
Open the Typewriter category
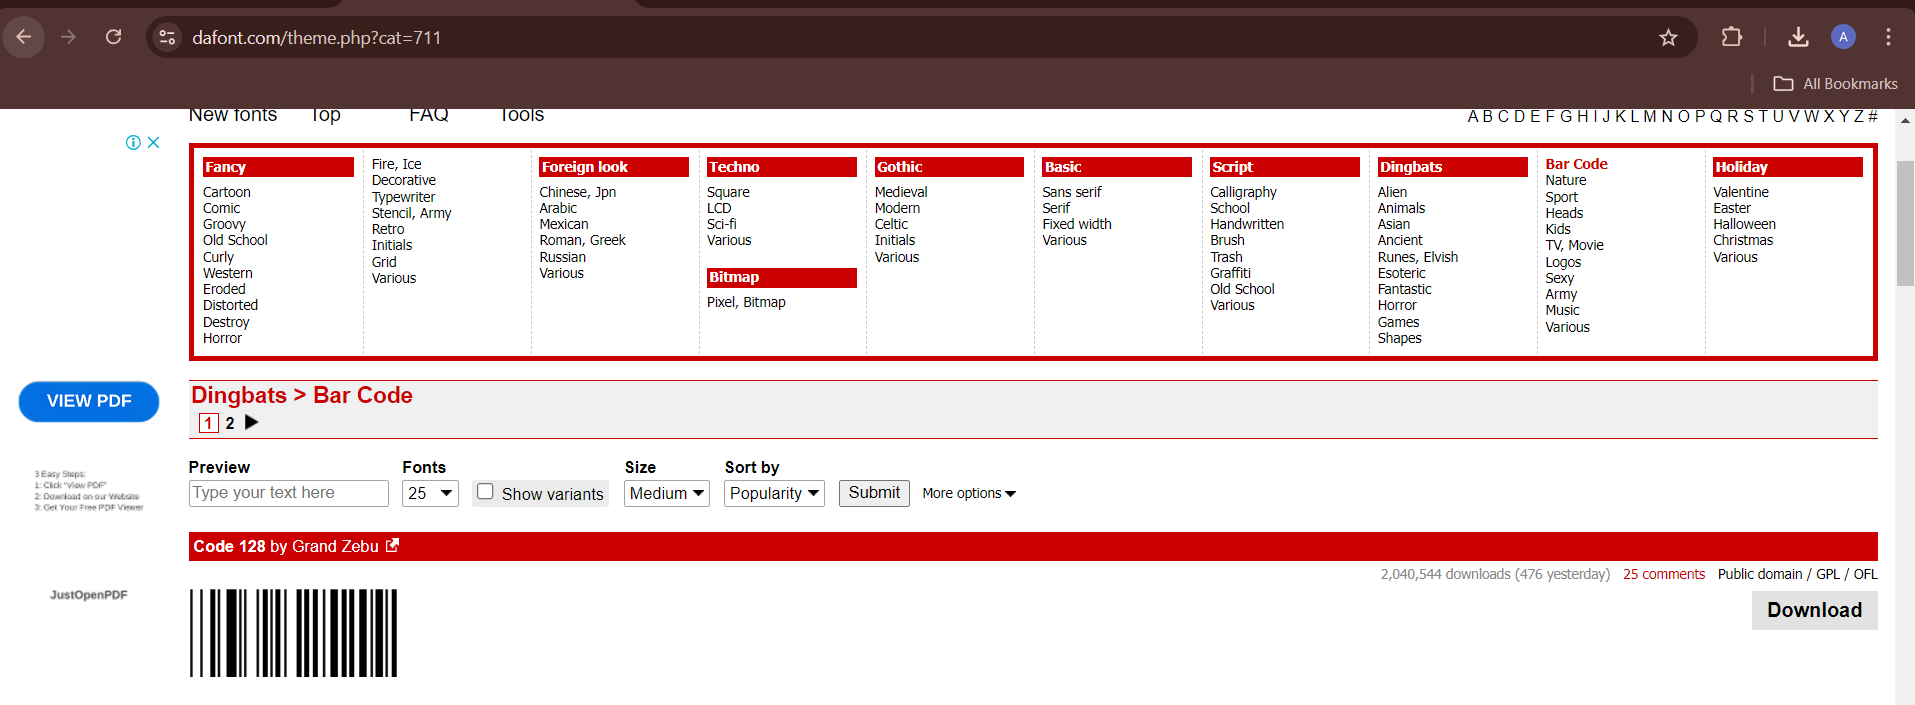pyautogui.click(x=403, y=197)
